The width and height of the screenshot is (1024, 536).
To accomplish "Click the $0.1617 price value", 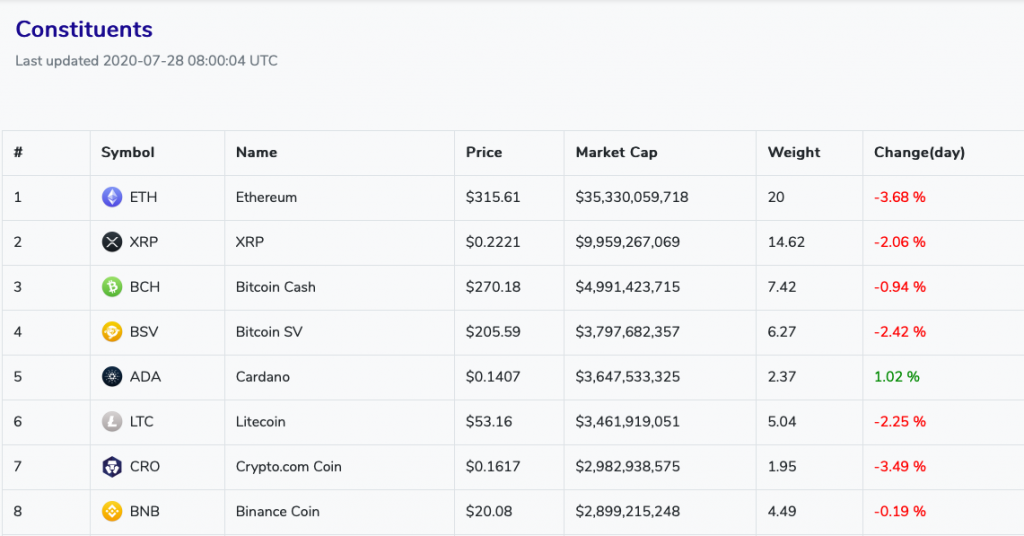I will [x=493, y=467].
